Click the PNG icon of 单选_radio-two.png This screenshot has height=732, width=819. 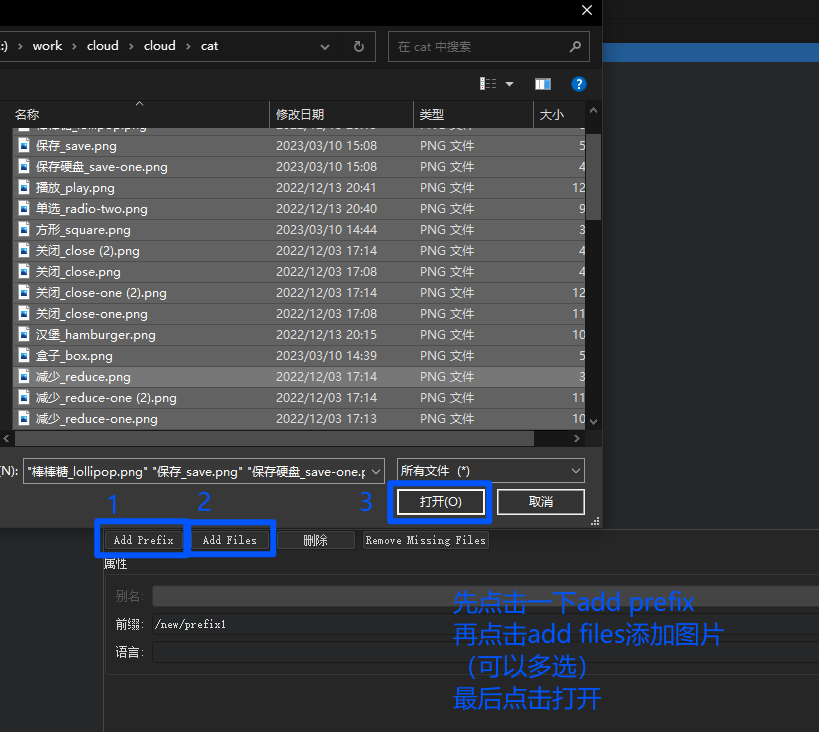point(24,208)
